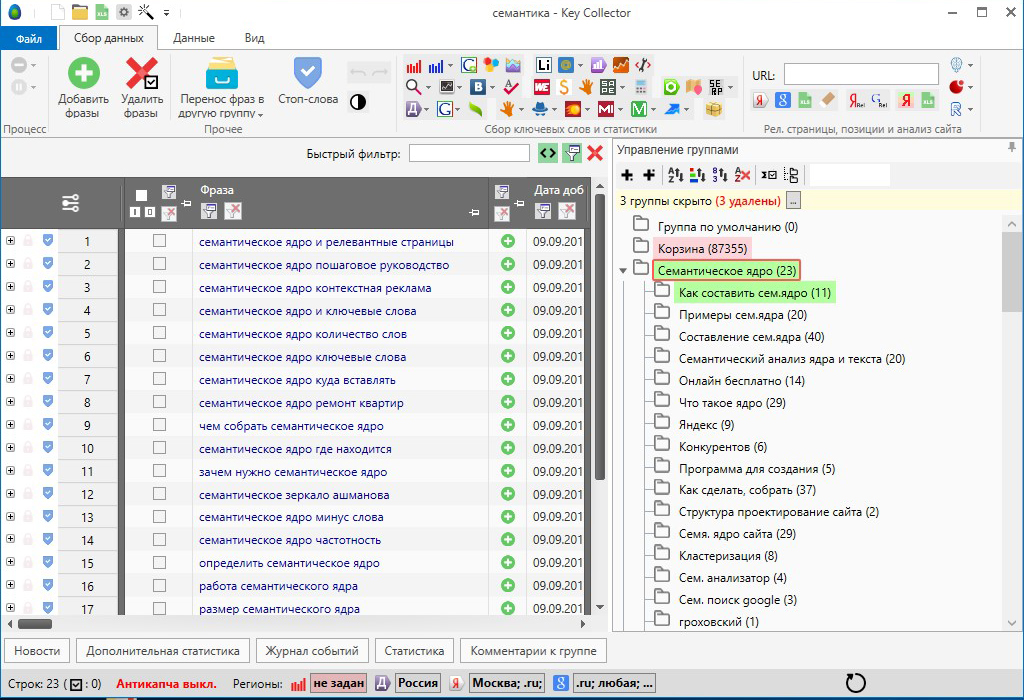
Task: Tick checkbox for 'семантическое зеркало ашманова'
Action: (159, 494)
